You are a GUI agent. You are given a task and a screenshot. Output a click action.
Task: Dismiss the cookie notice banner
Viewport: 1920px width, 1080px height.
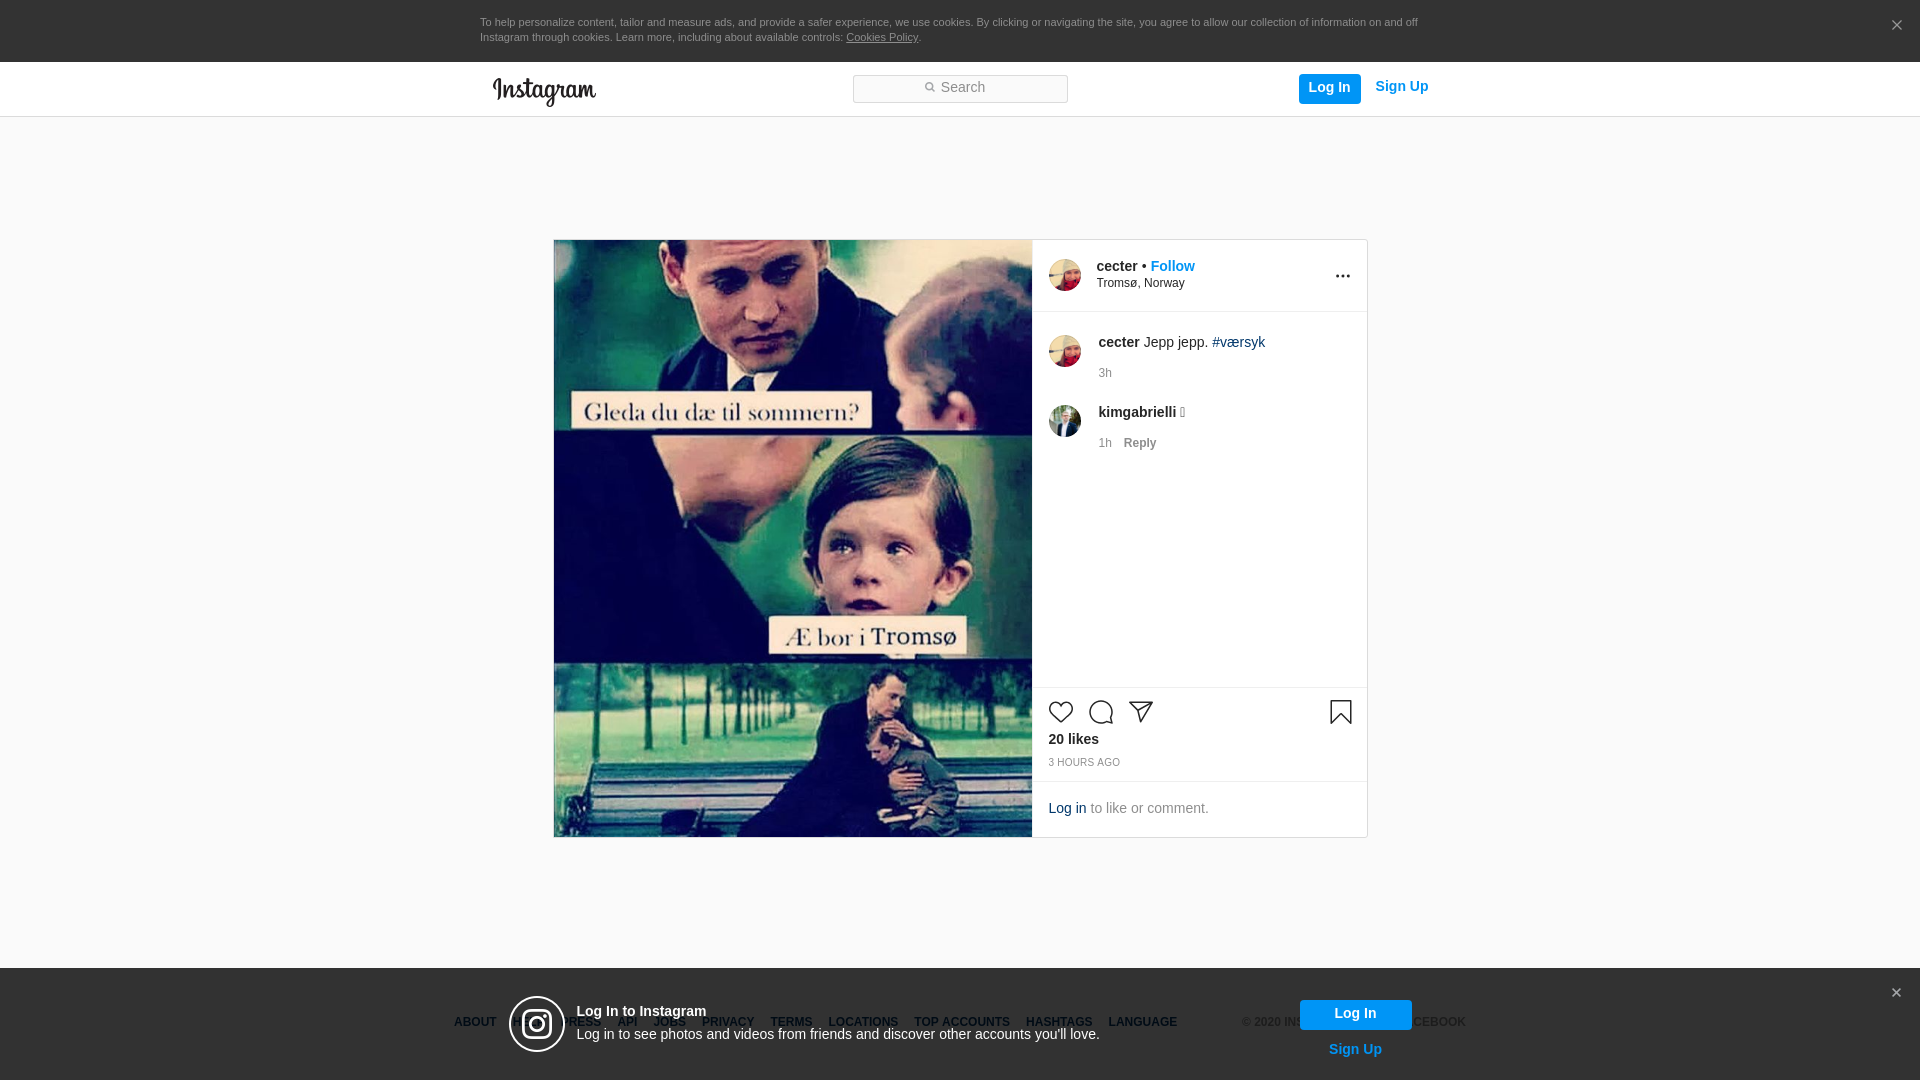tap(1896, 26)
